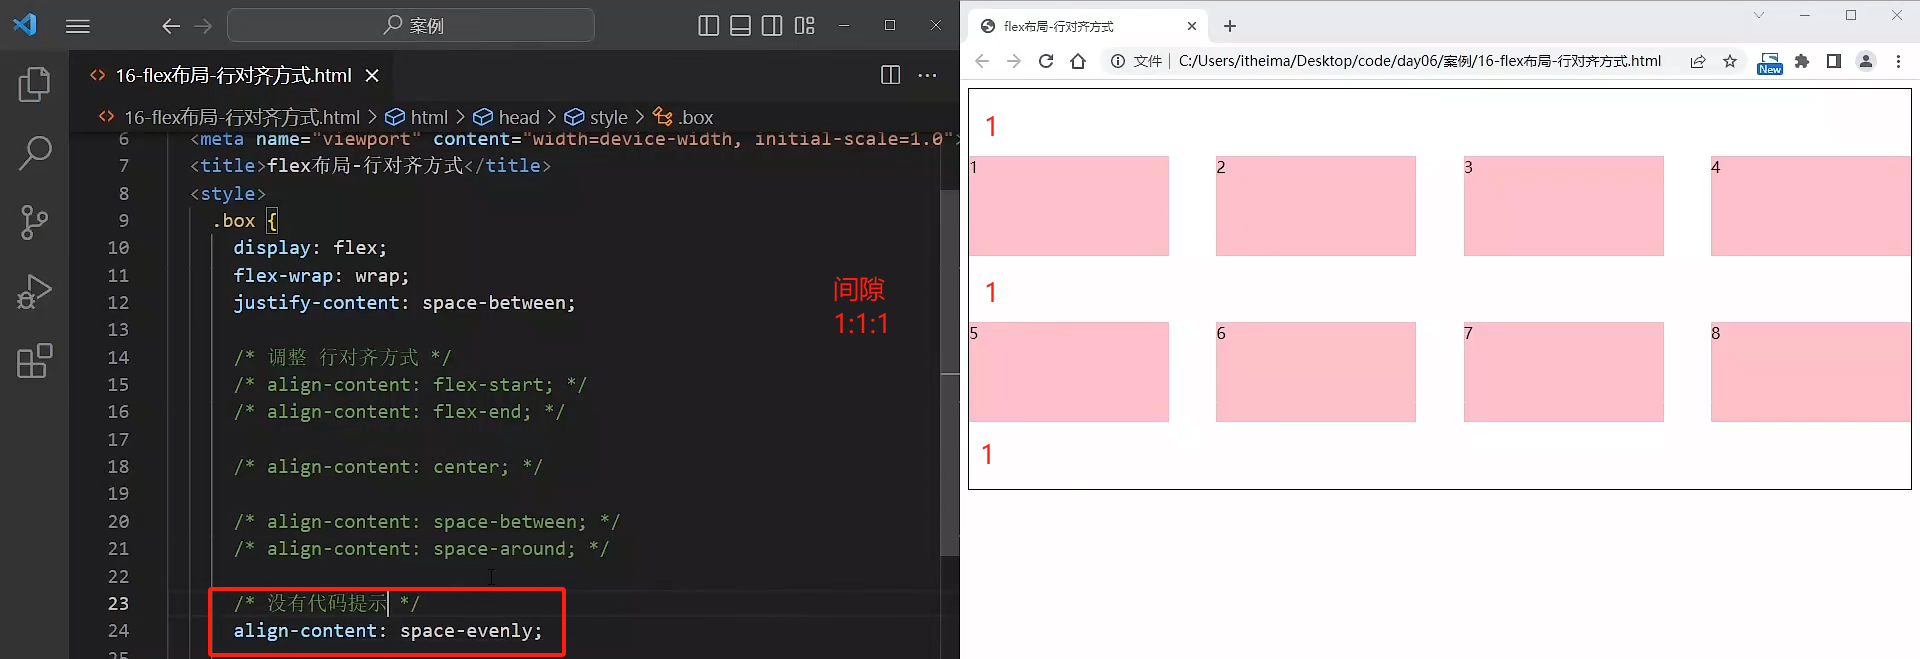
Task: Go back in the browser
Action: tap(982, 61)
